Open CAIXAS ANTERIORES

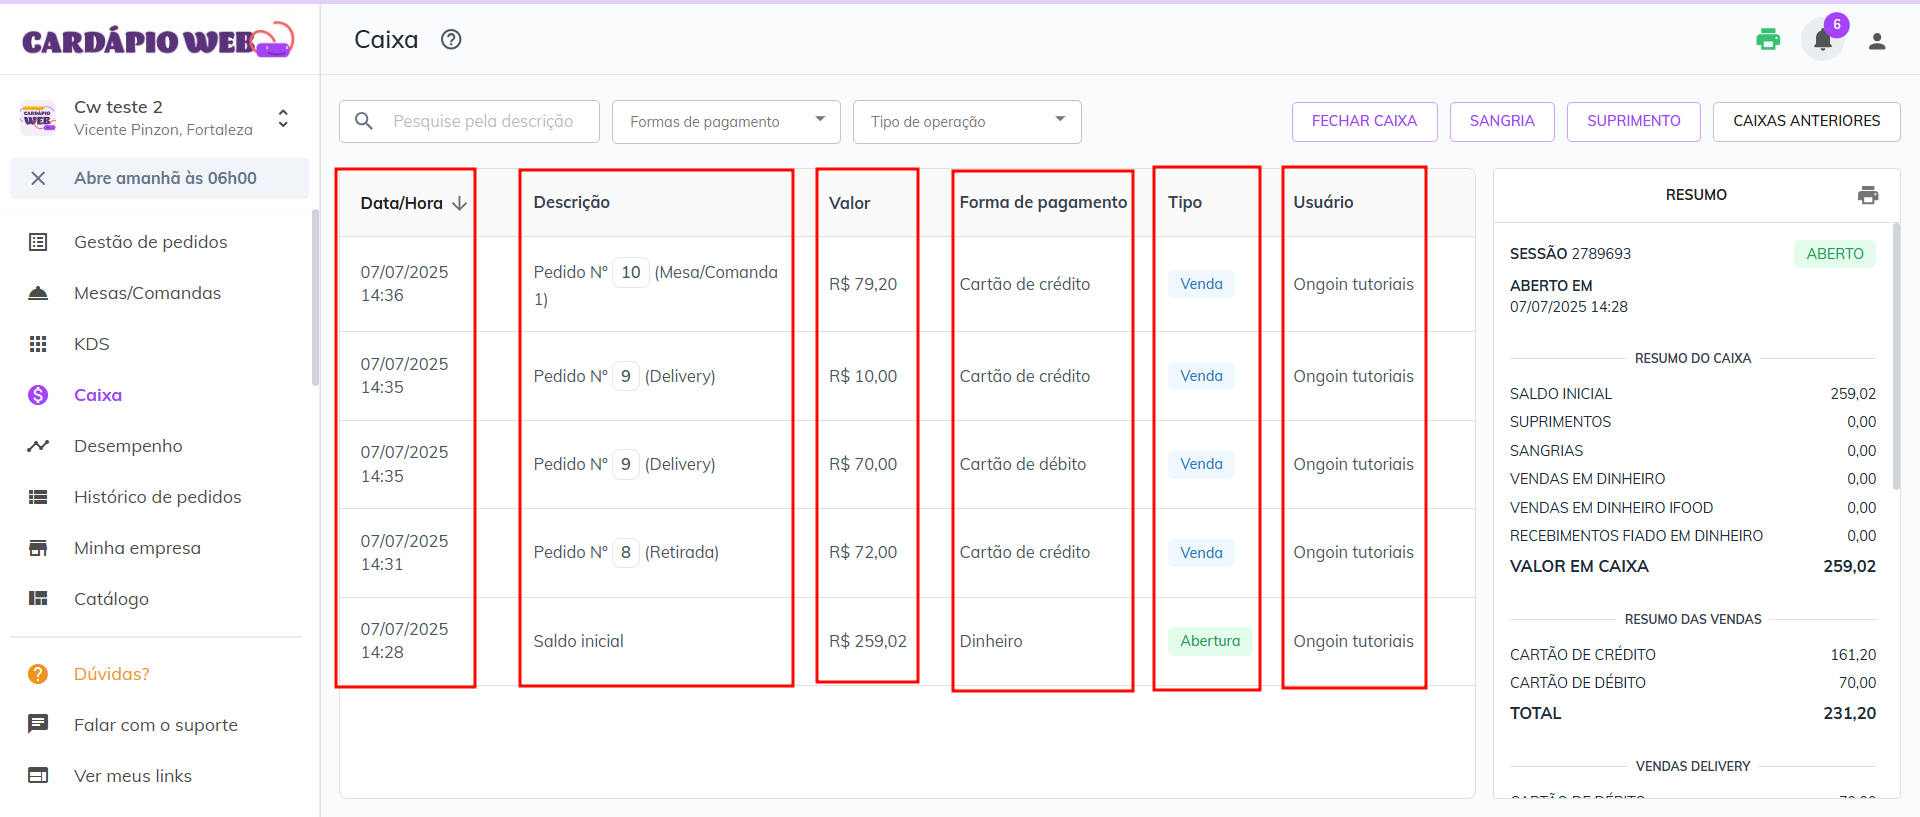(1805, 121)
